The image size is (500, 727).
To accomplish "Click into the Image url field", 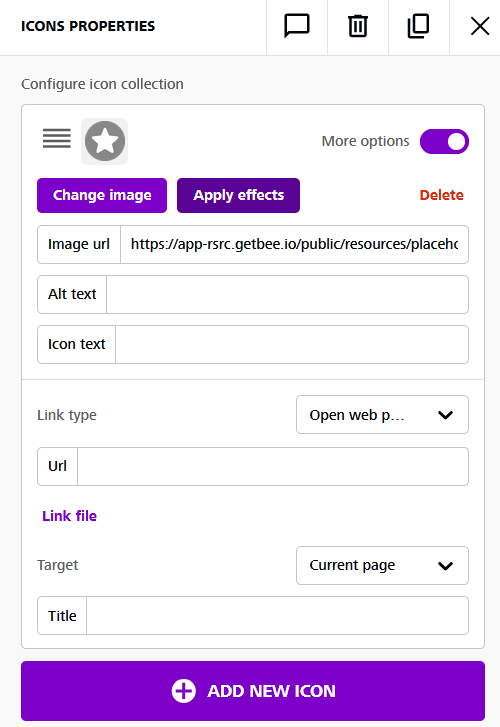I will pos(294,244).
